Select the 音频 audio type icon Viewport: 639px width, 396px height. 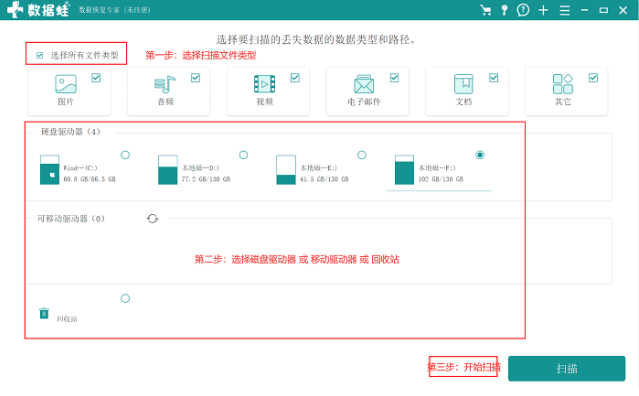[165, 84]
